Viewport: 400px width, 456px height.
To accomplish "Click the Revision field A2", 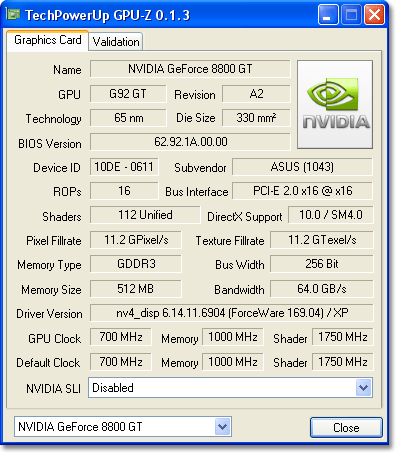I will [x=256, y=94].
